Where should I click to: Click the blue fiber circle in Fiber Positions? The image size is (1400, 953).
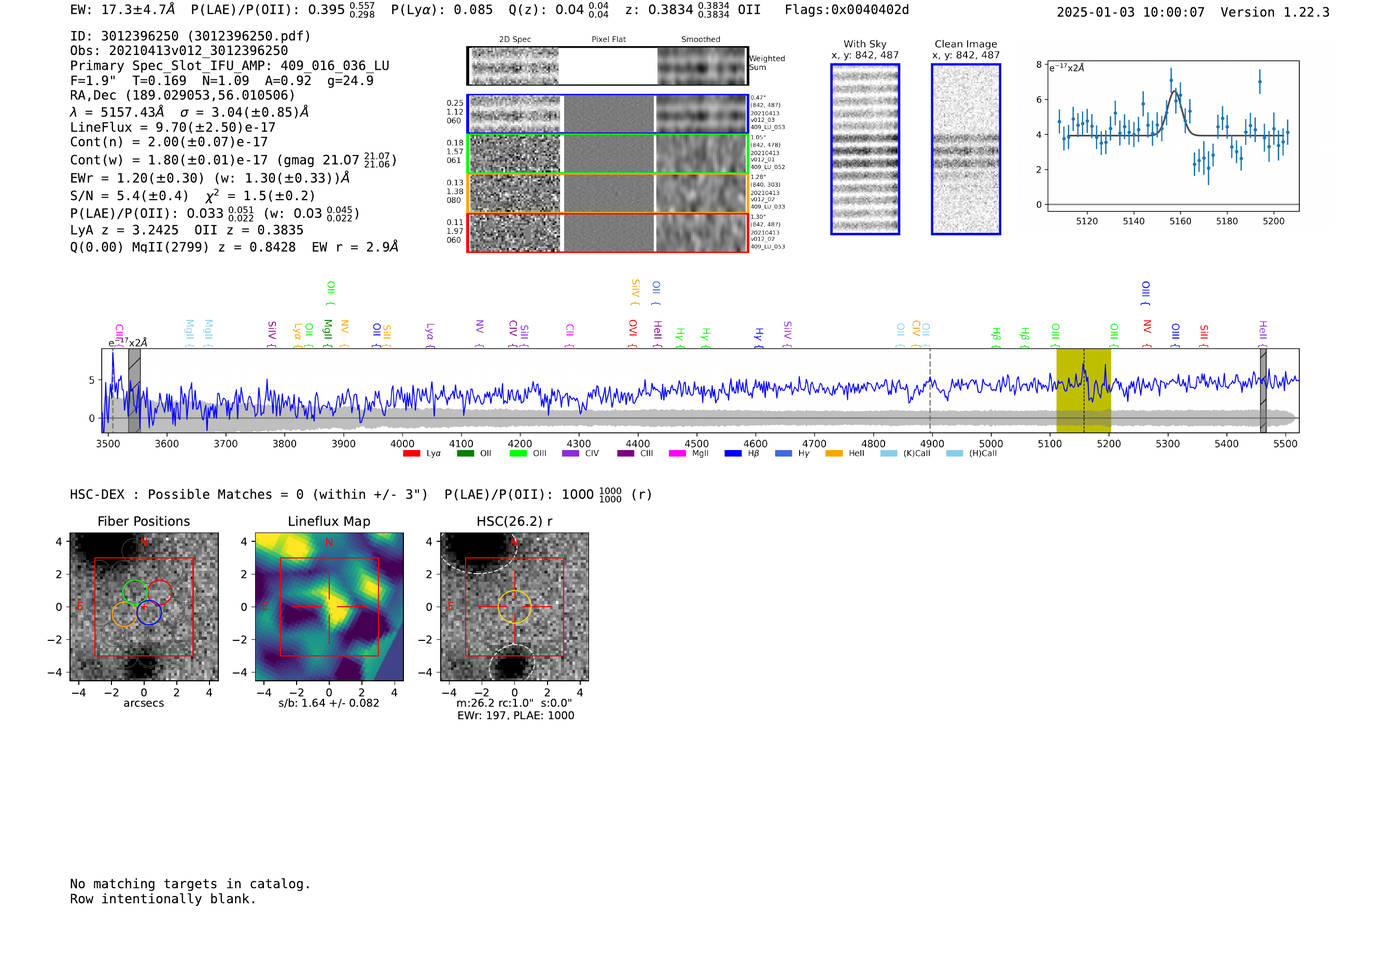pyautogui.click(x=149, y=613)
